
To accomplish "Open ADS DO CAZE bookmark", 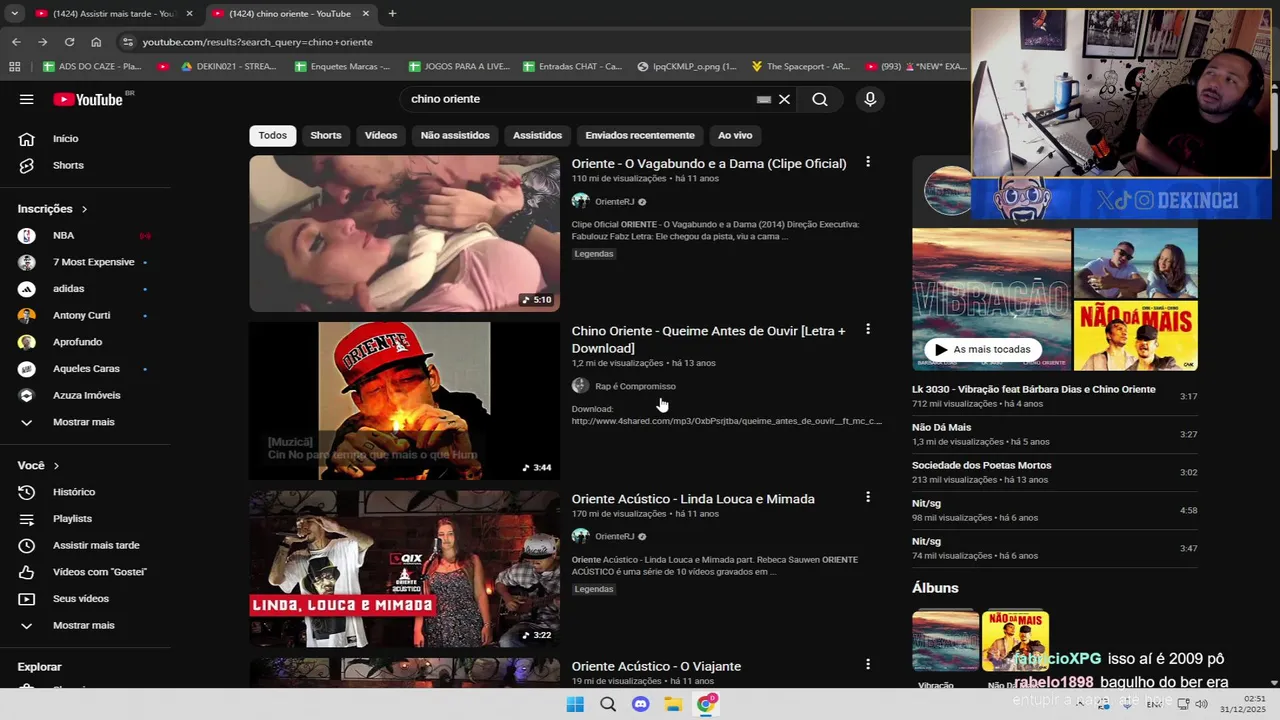I will coord(92,66).
